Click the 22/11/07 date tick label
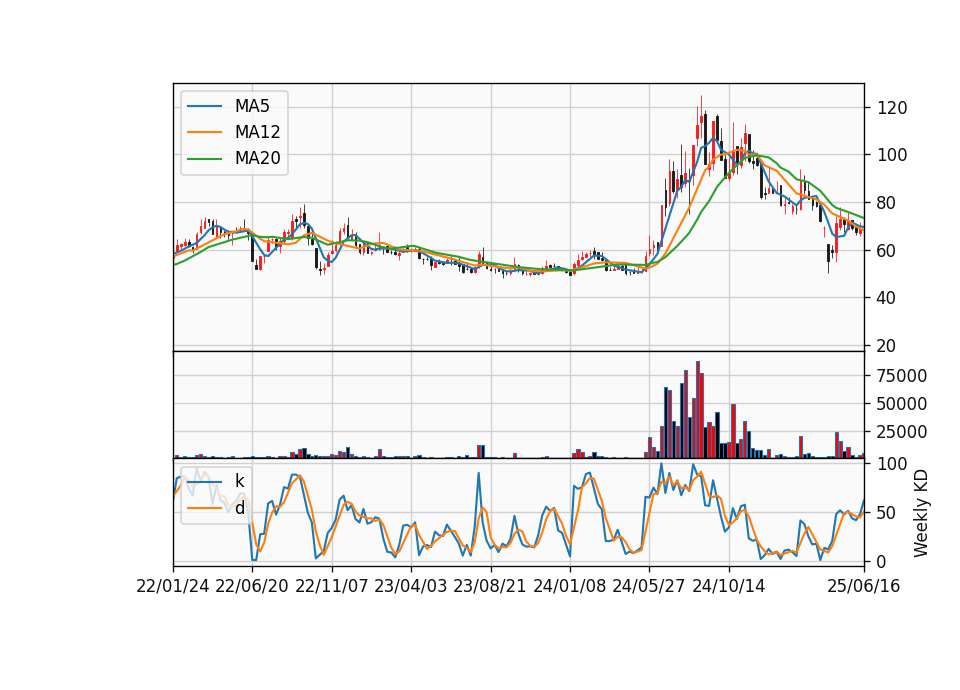This screenshot has height=690, width=960. tap(332, 587)
